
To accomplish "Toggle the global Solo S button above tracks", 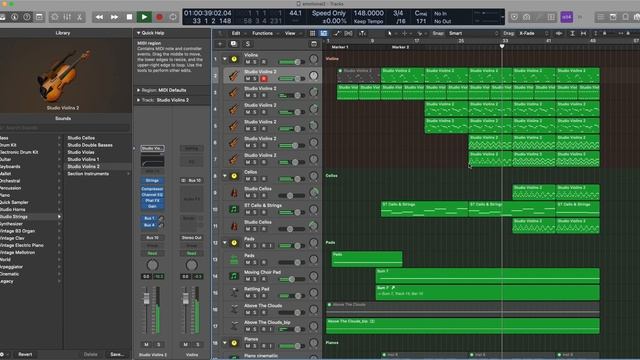I will 247,44.
